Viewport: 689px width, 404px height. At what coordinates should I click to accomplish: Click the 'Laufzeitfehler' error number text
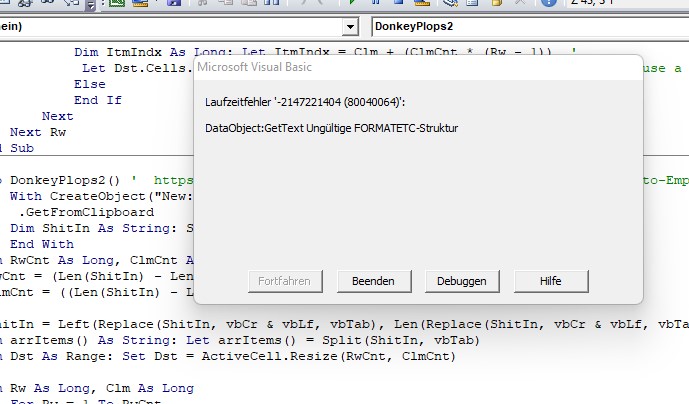tap(305, 102)
